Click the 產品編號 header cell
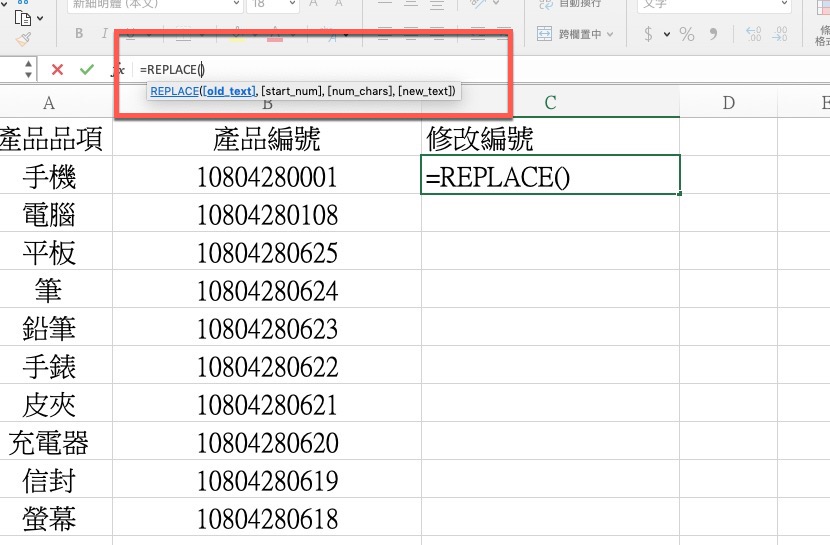Screen dimensions: 830x545 point(267,139)
